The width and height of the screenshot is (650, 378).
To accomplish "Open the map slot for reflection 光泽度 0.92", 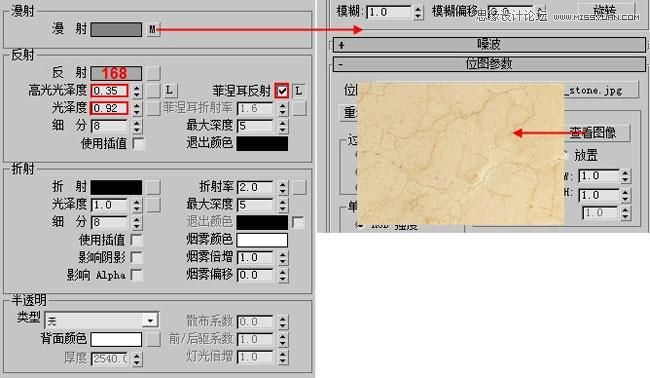I will (153, 108).
